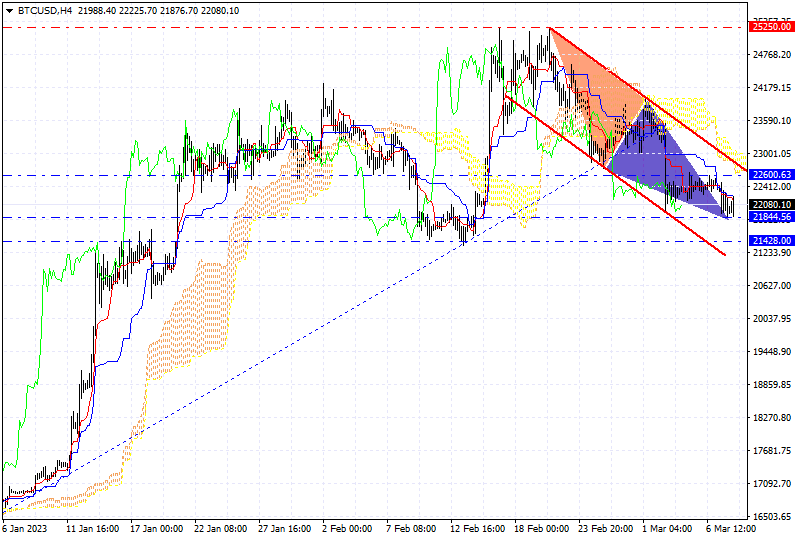798x540 pixels.
Task: Click the 11 Jan 16:00 time label
Action: (93, 529)
